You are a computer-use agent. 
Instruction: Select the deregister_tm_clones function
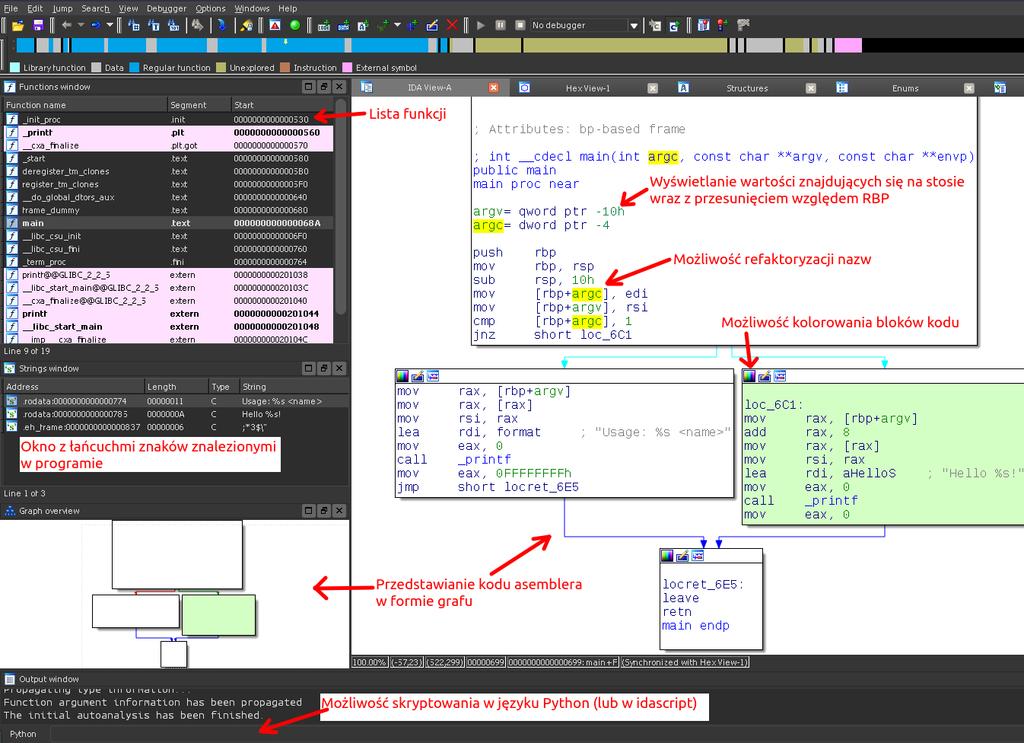(168, 171)
